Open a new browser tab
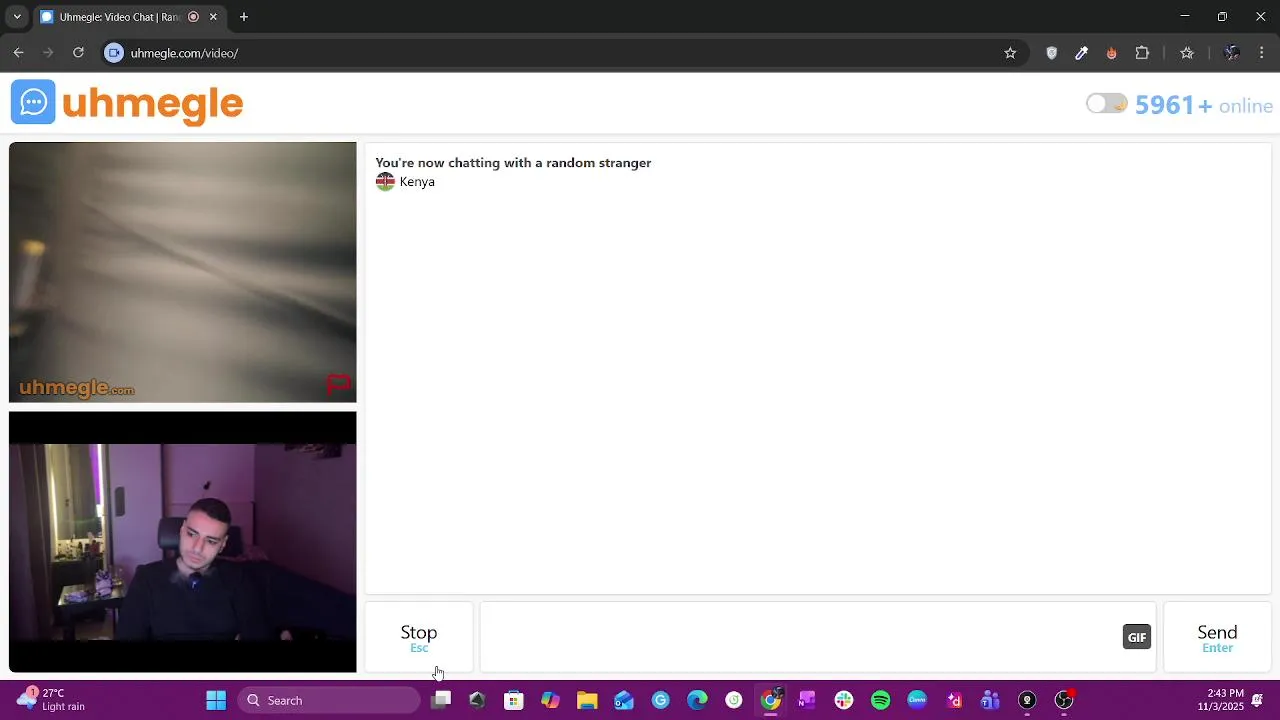Viewport: 1280px width, 720px height. pyautogui.click(x=244, y=17)
